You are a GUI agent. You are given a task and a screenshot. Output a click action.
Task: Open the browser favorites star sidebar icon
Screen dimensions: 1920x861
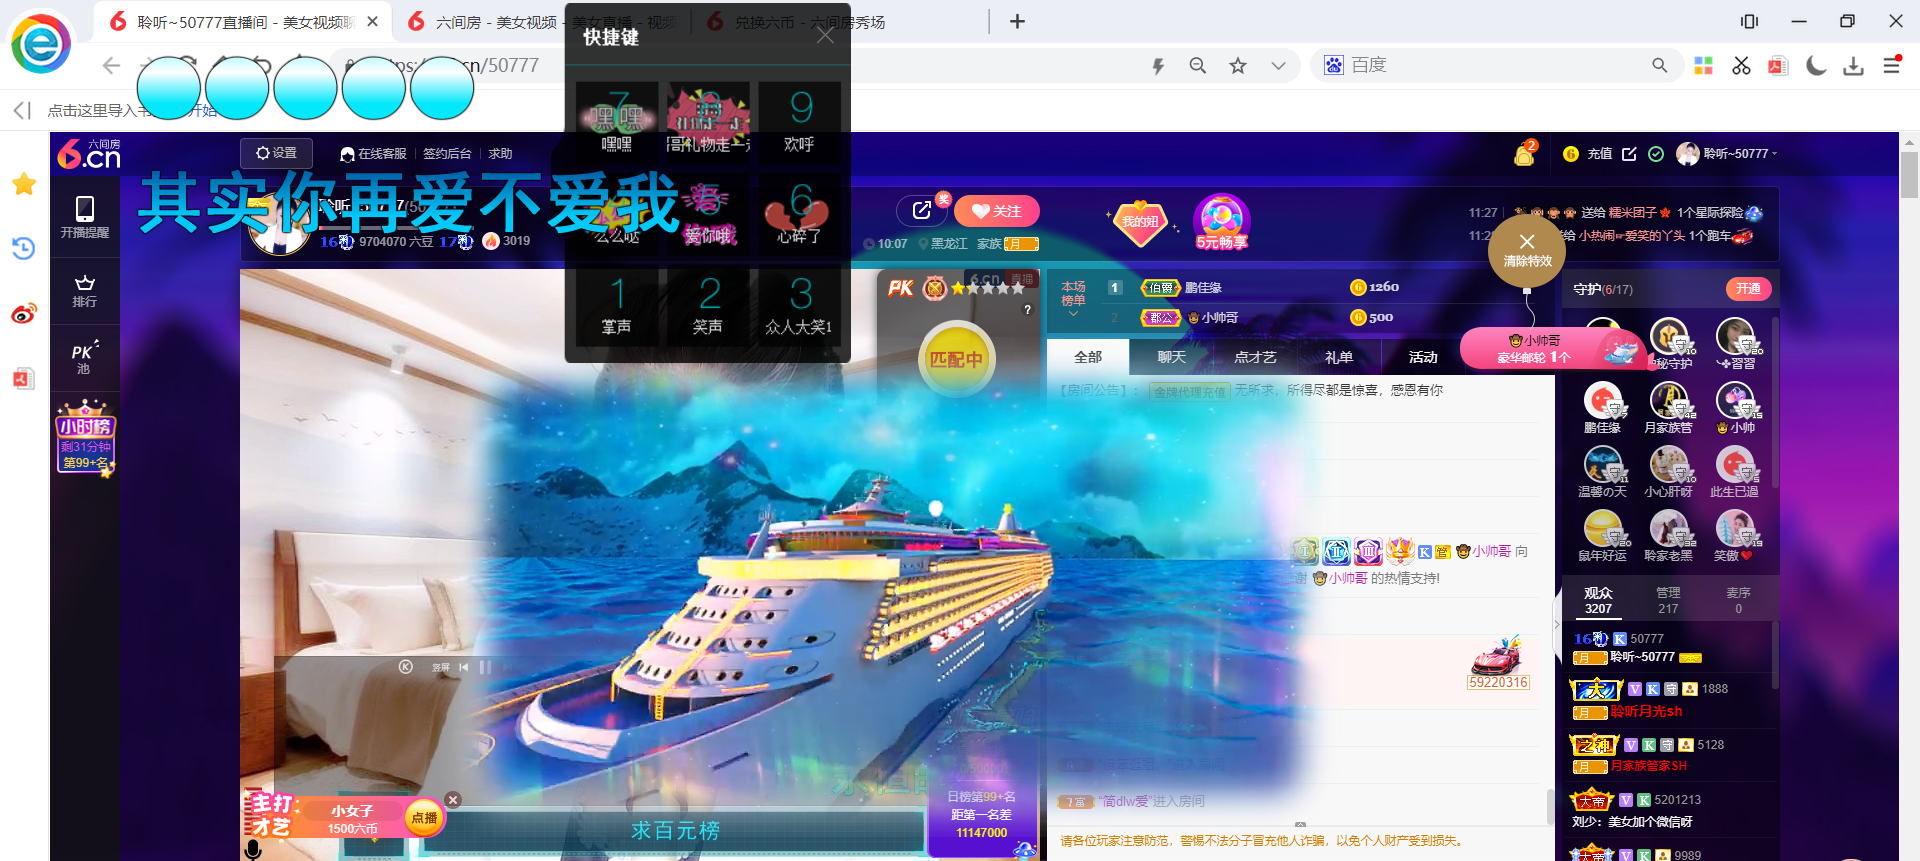click(24, 184)
